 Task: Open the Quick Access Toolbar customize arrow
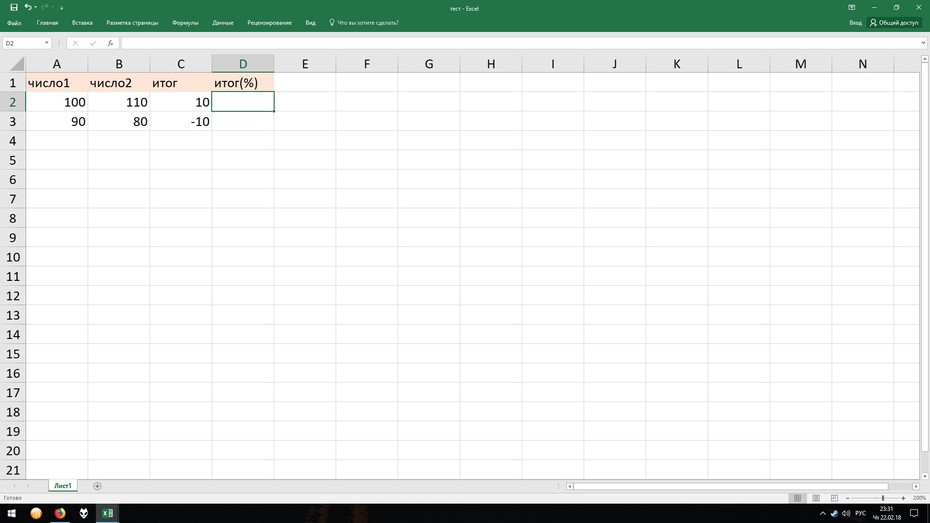62,8
